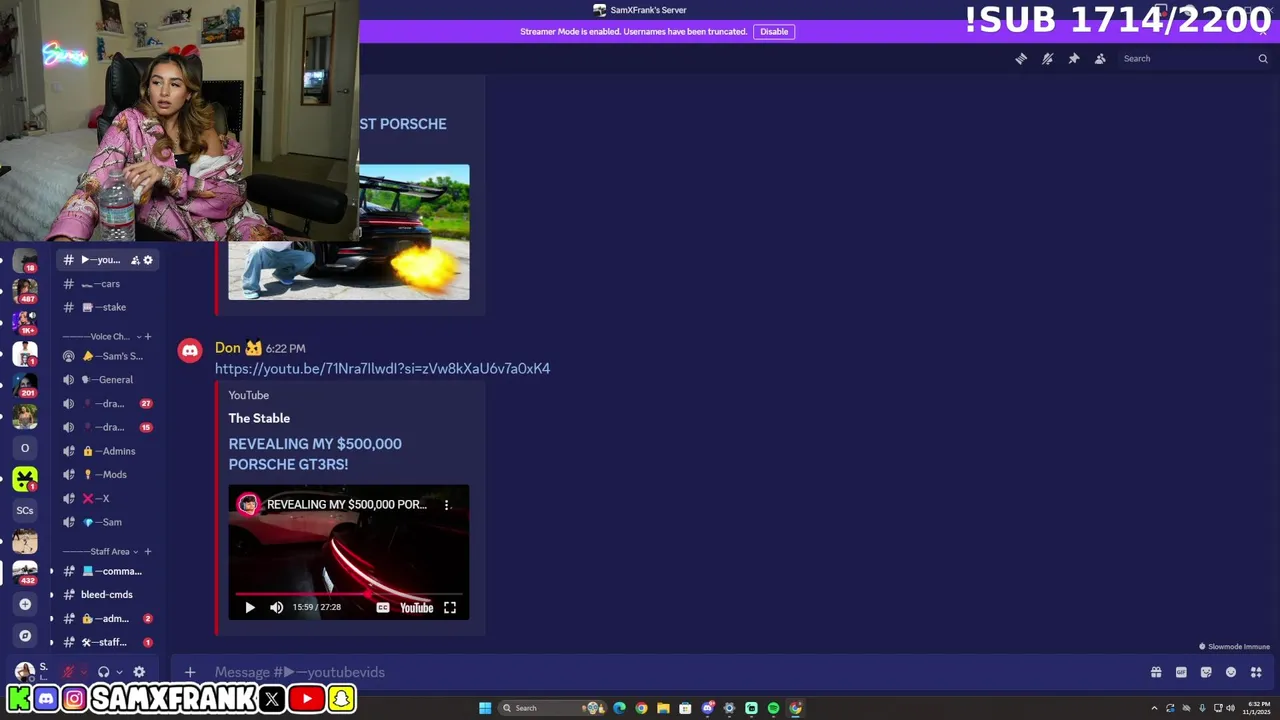Image resolution: width=1280 pixels, height=720 pixels.
Task: Join the General voice channel
Action: click(x=108, y=380)
